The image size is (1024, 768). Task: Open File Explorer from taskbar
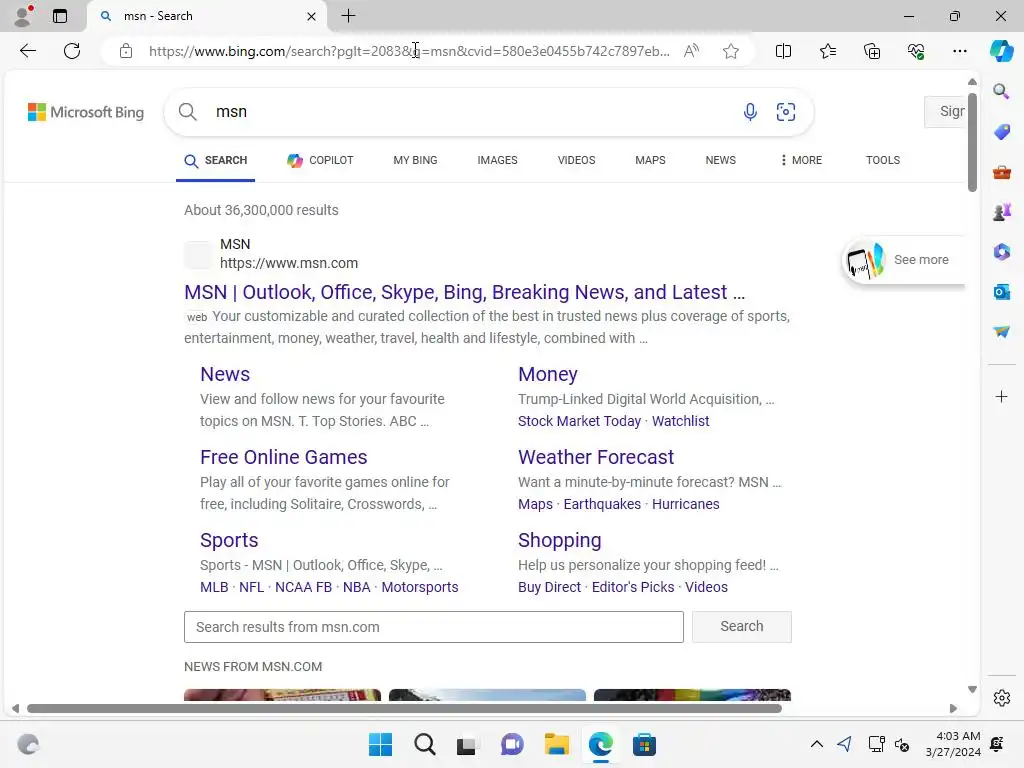556,744
